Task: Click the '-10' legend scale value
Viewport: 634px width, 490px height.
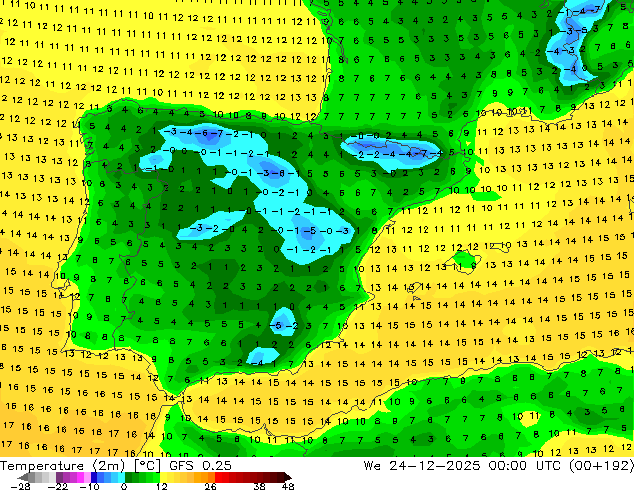Action: [x=89, y=486]
